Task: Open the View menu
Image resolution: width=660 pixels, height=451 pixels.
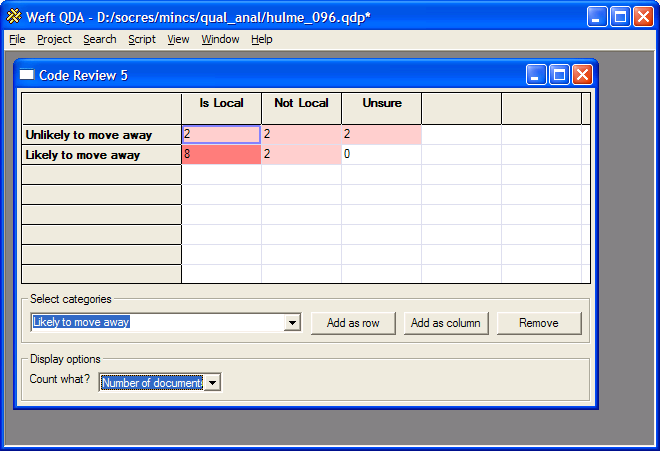Action: (178, 39)
